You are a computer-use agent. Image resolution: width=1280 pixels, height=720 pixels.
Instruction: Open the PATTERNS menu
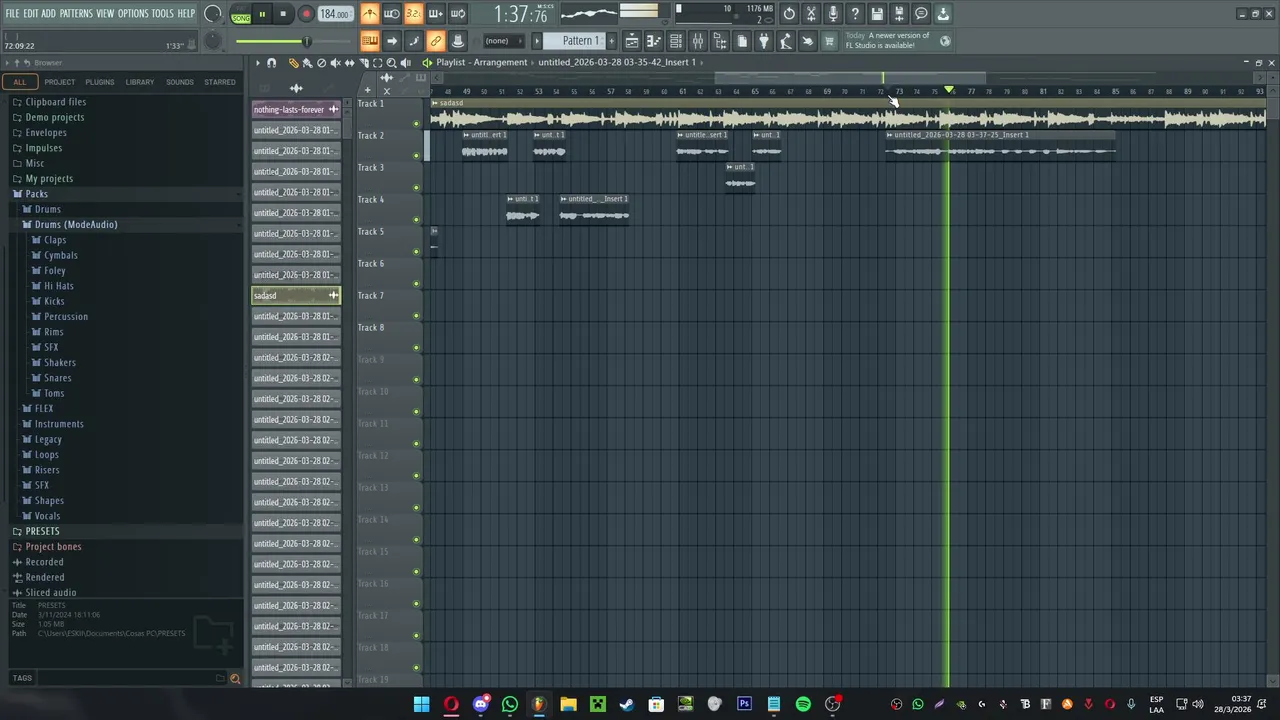click(76, 14)
